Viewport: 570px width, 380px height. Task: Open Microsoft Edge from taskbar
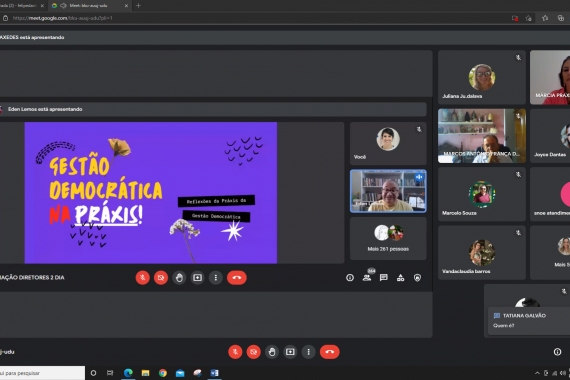click(128, 373)
